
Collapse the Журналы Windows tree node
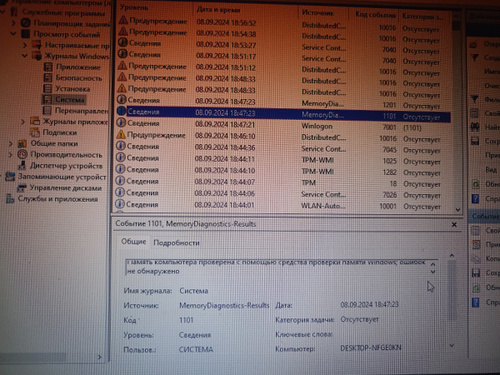click(x=25, y=56)
